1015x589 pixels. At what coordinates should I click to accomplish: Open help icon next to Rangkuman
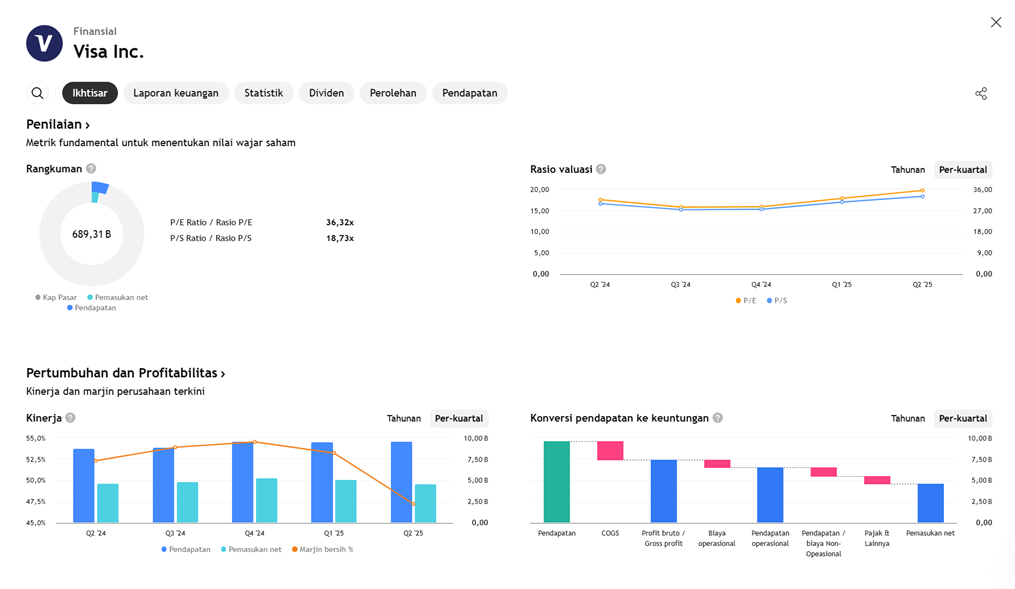click(x=91, y=169)
